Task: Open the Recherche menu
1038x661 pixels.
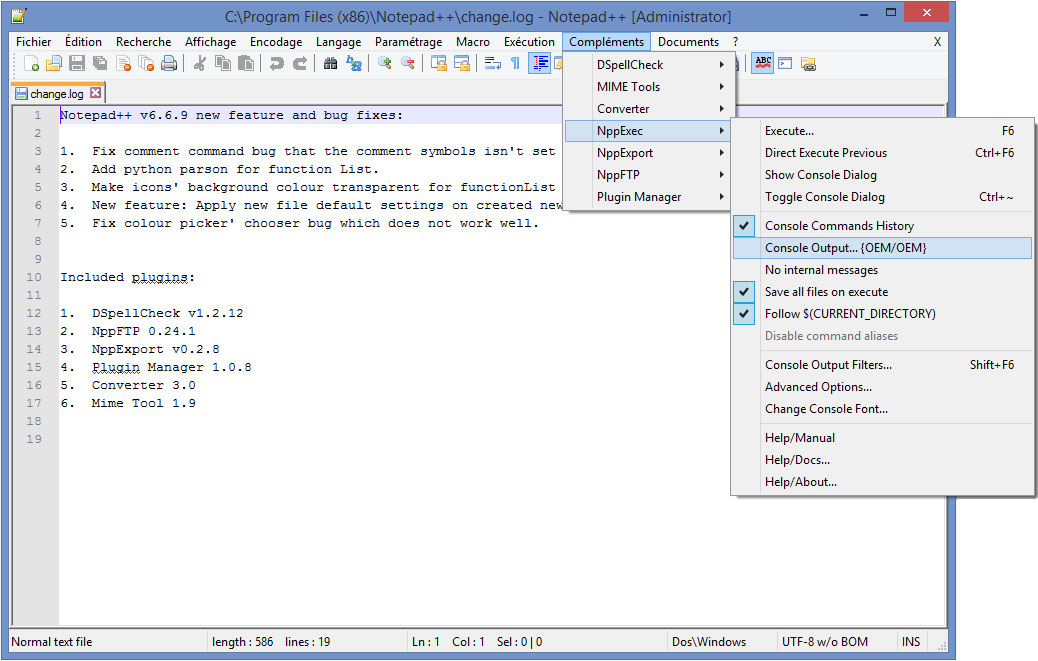Action: tap(144, 42)
